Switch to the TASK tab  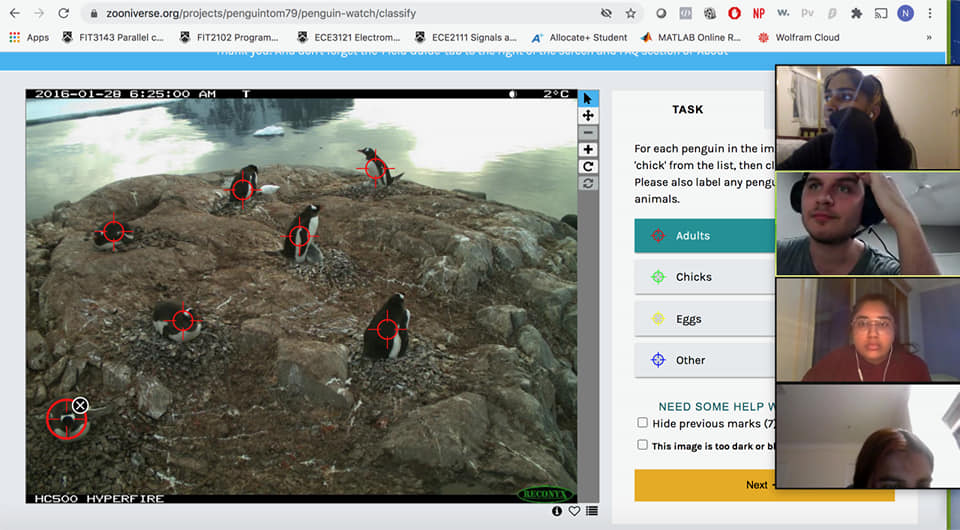click(688, 110)
